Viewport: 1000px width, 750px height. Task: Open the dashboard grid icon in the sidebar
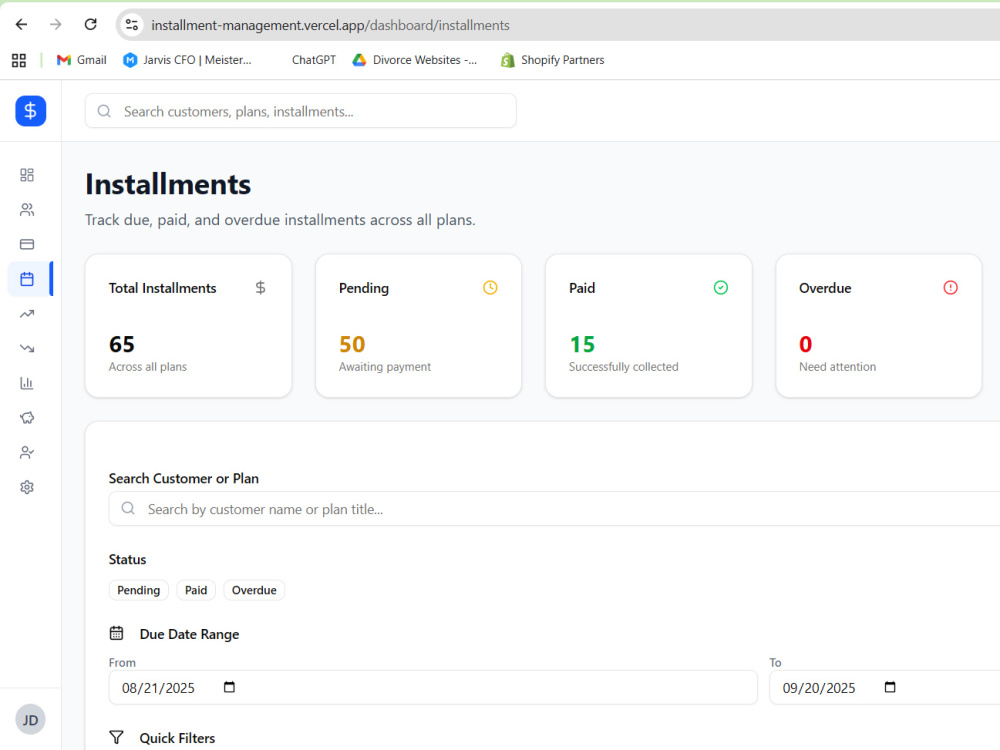coord(27,175)
